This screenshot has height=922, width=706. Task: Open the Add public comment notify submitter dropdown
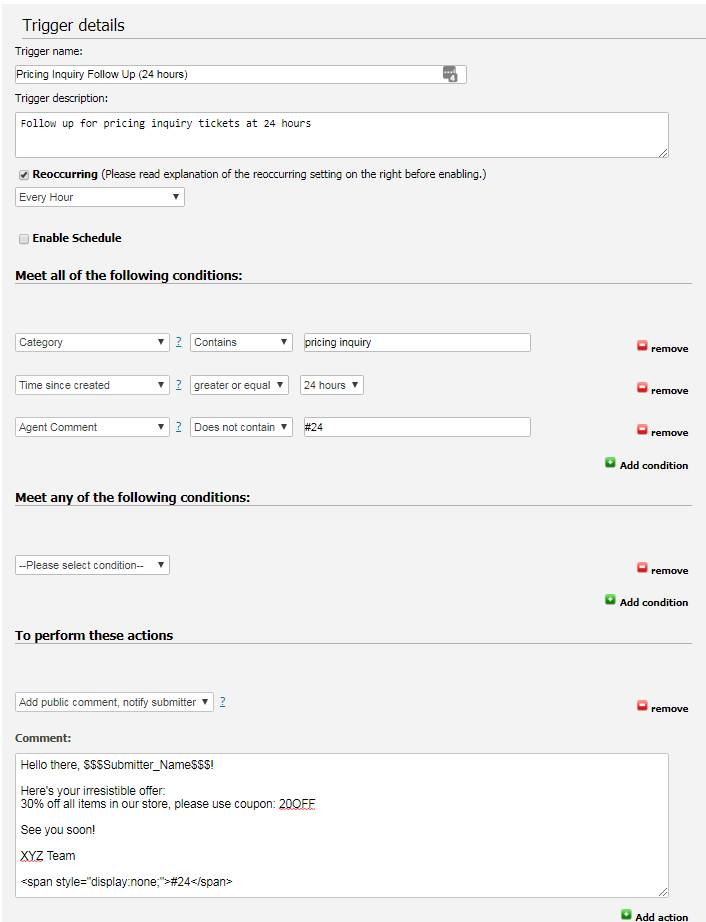(x=113, y=701)
